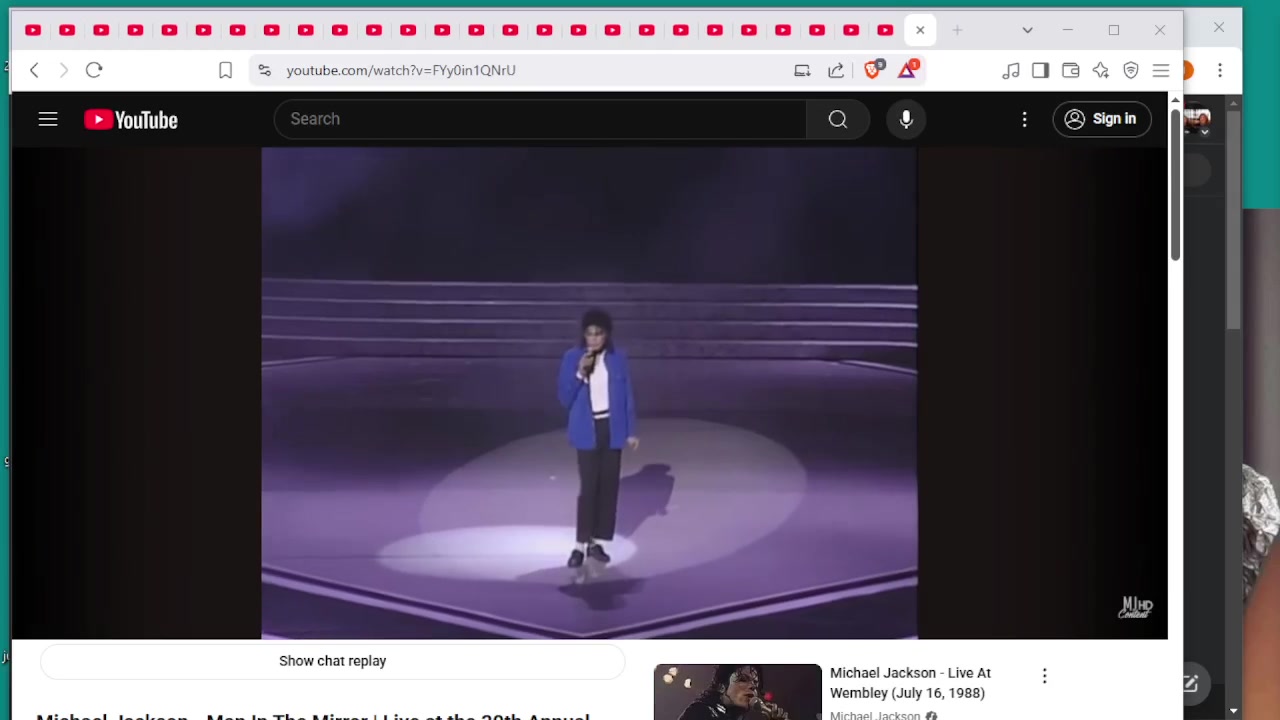Open options menu for Wembley video suggestion
Viewport: 1280px width, 720px height.
(x=1044, y=677)
